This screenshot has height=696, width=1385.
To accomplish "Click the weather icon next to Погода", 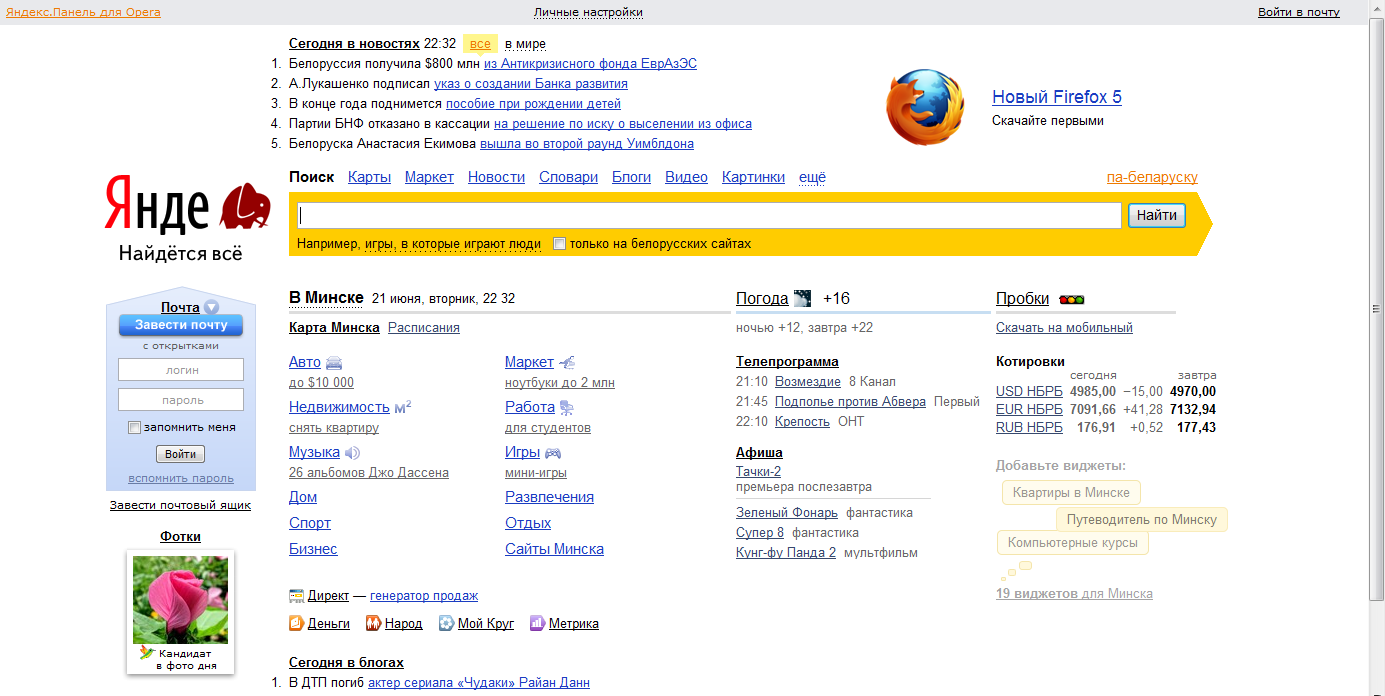I will click(x=802, y=298).
